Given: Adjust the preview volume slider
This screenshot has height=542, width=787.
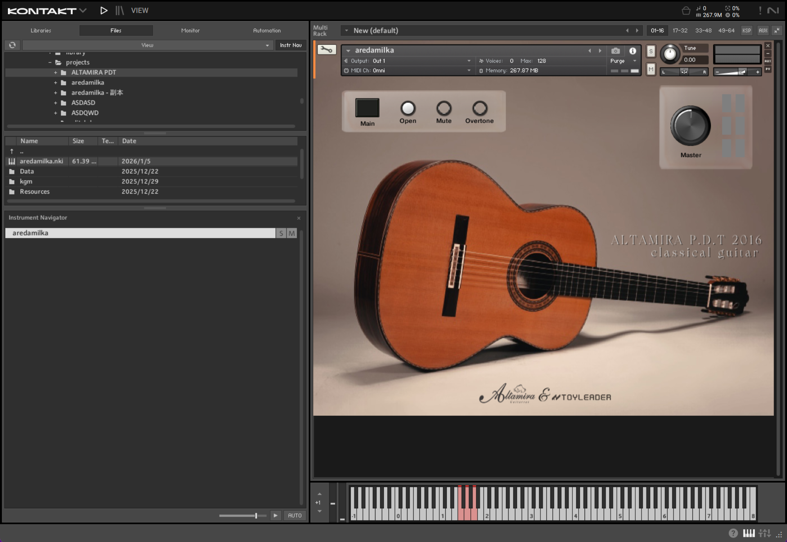Looking at the screenshot, I should click(x=243, y=515).
